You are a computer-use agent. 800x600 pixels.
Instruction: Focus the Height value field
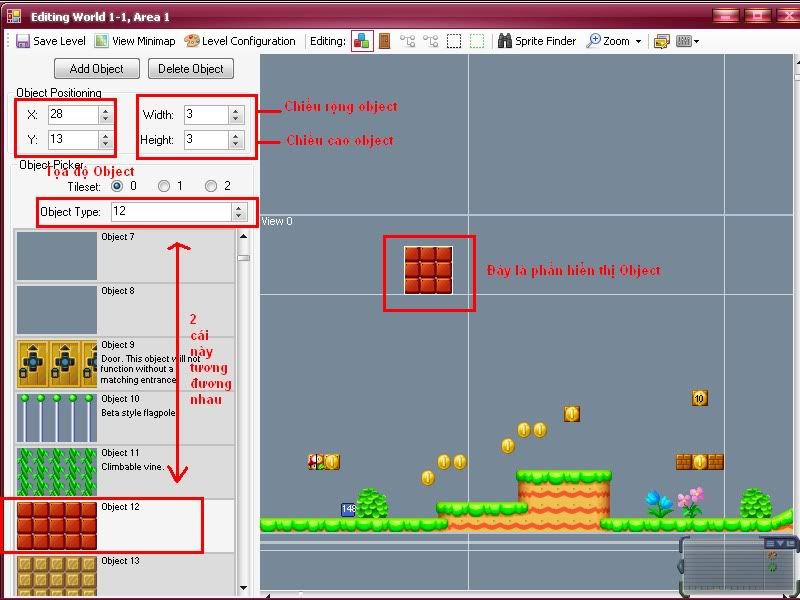206,139
